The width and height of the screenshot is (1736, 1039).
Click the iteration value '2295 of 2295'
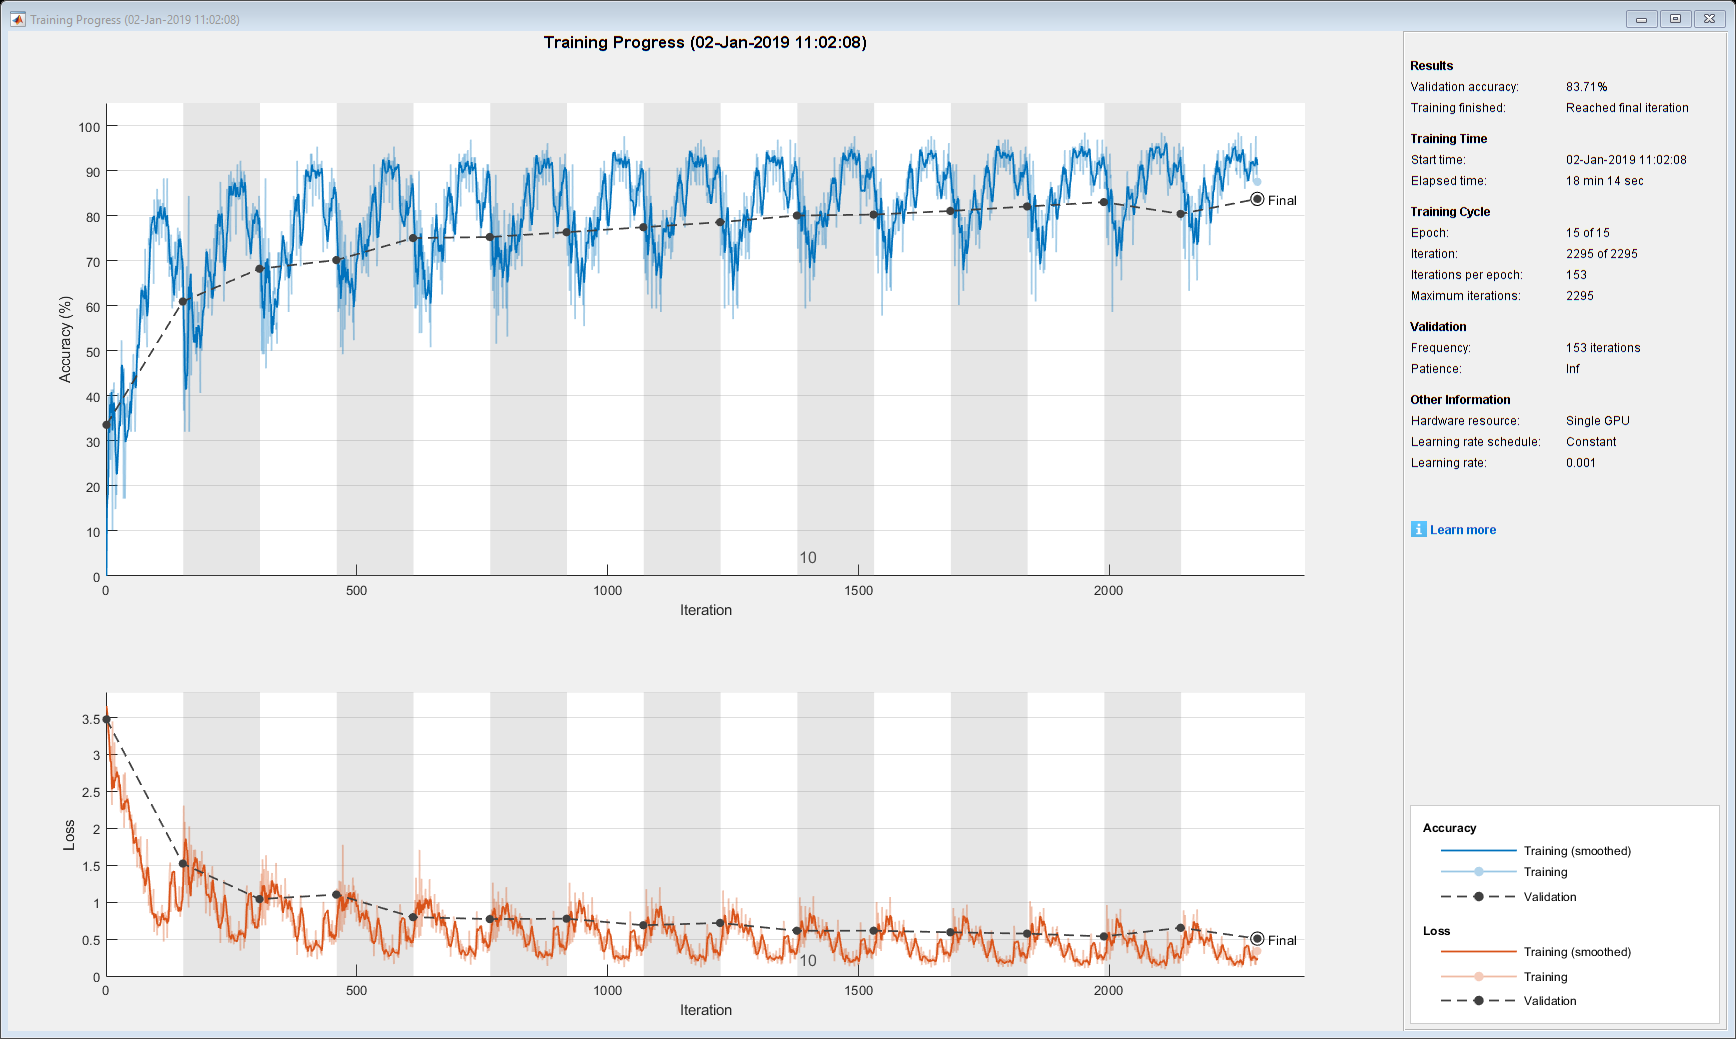[1602, 254]
